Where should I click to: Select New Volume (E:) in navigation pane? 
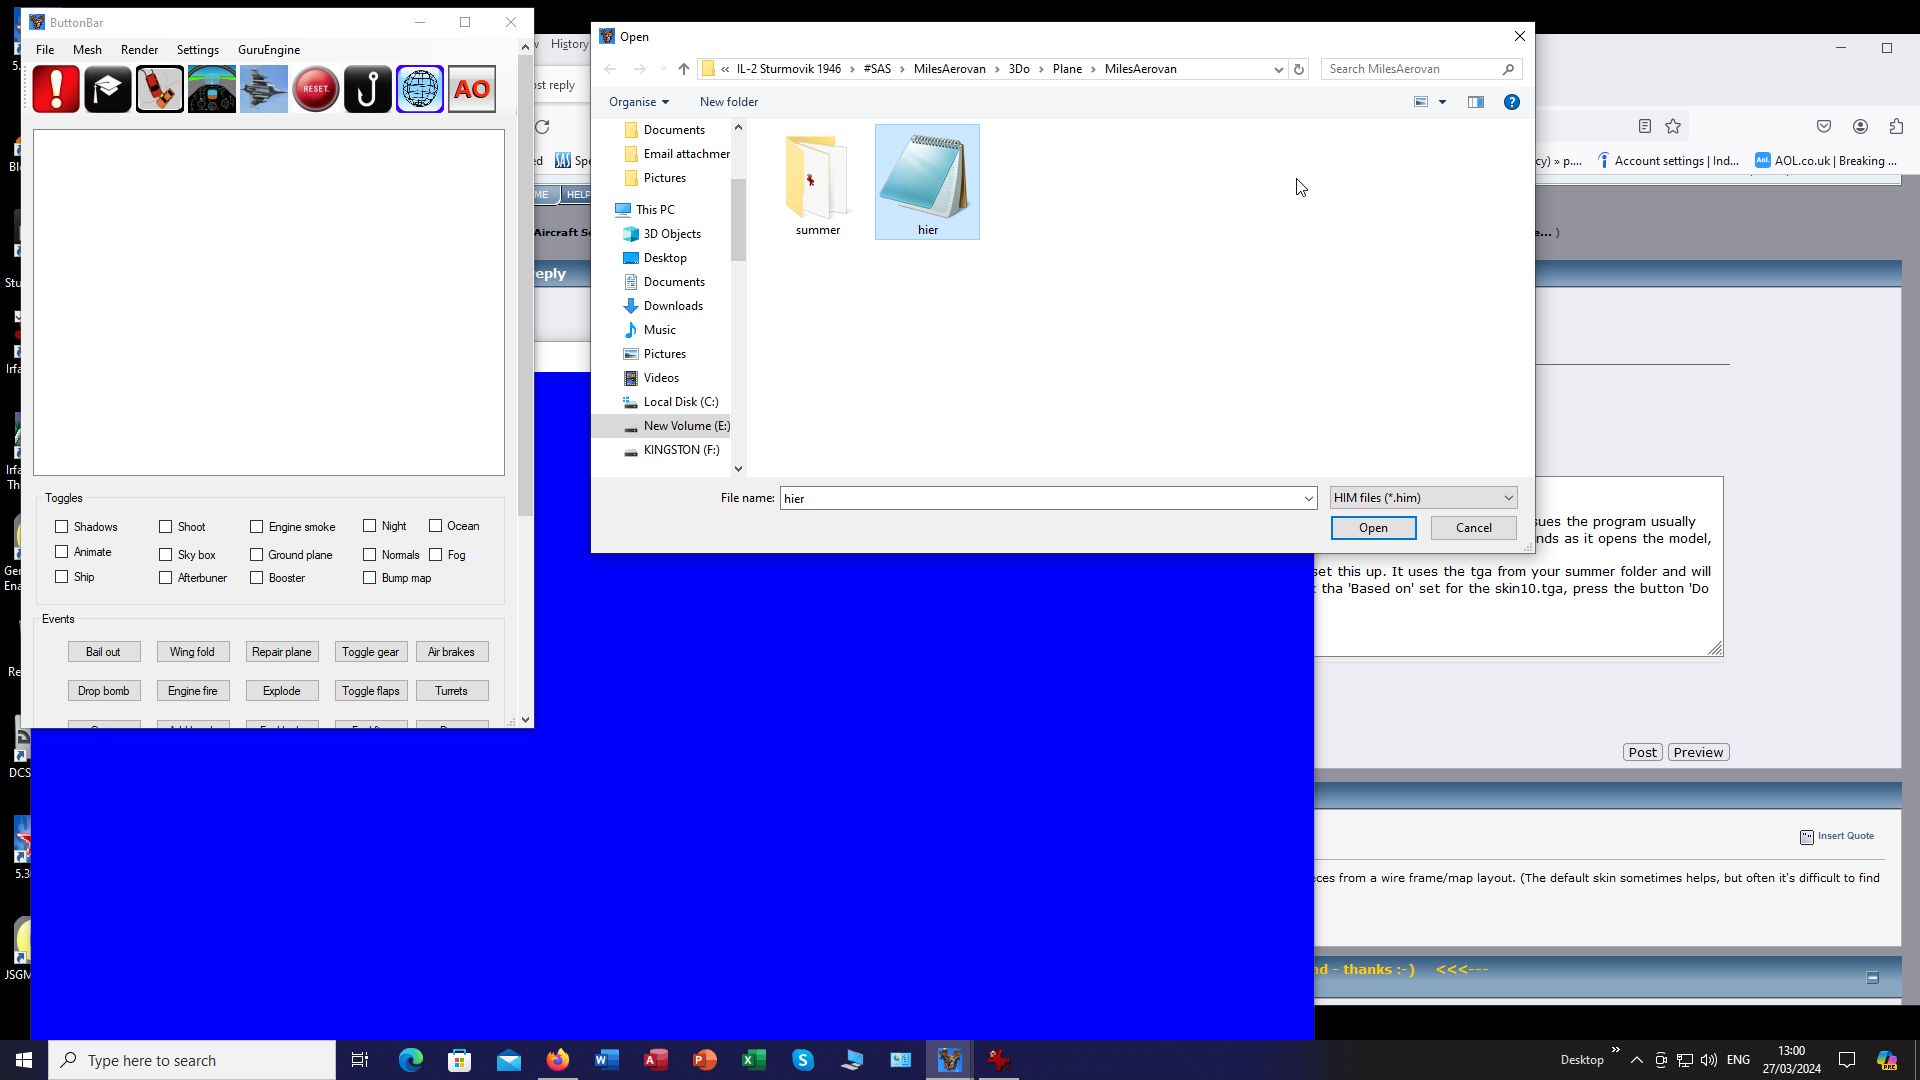[x=686, y=426]
